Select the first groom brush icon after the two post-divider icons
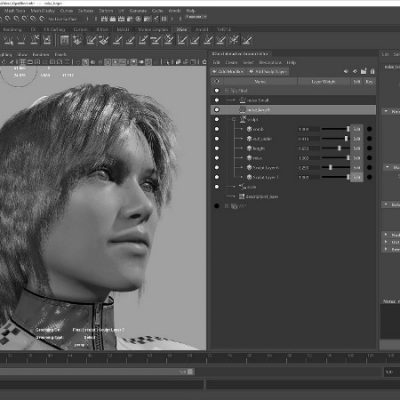 [91, 40]
